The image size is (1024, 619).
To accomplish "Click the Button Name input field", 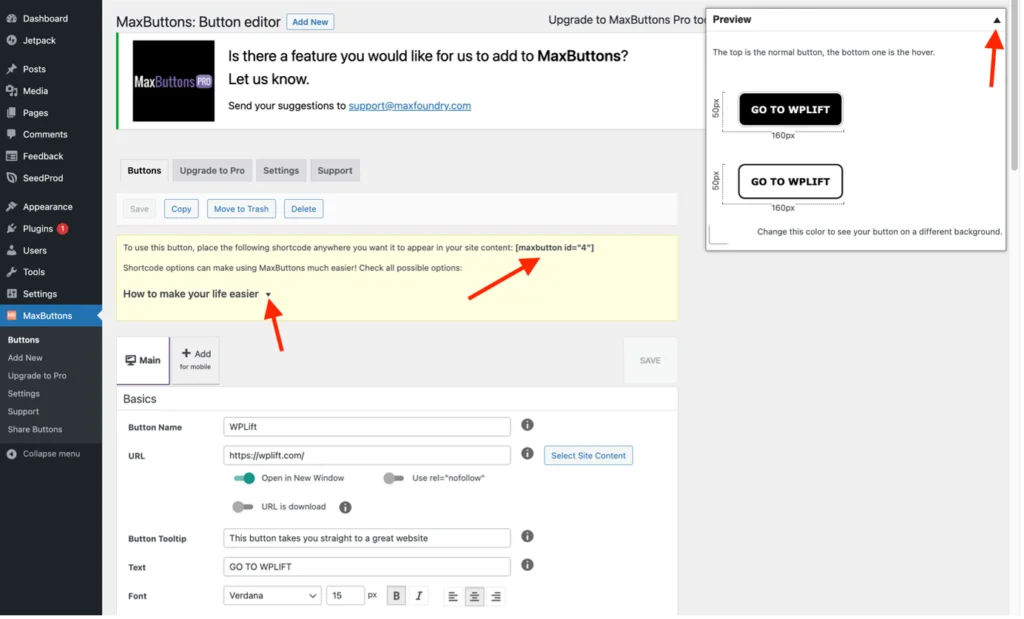I will pos(366,426).
